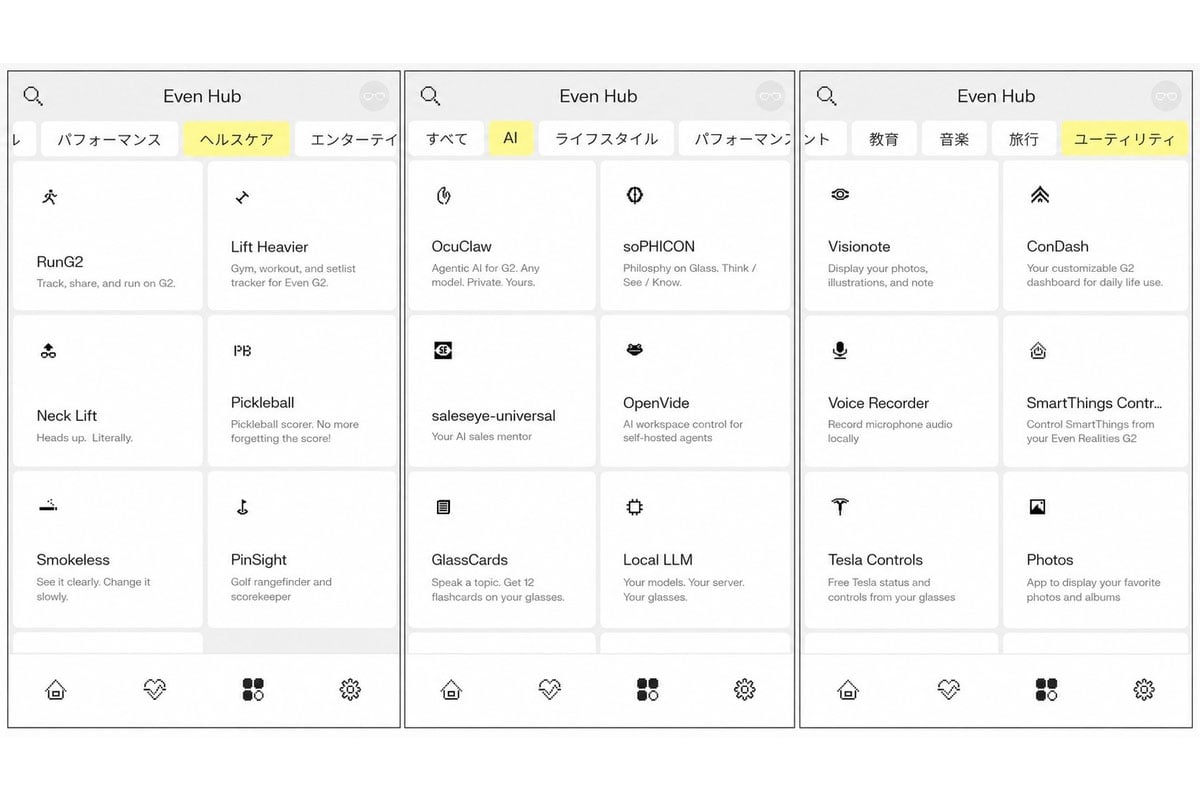1200x800 pixels.
Task: Open the ConDash app title
Action: (1058, 246)
